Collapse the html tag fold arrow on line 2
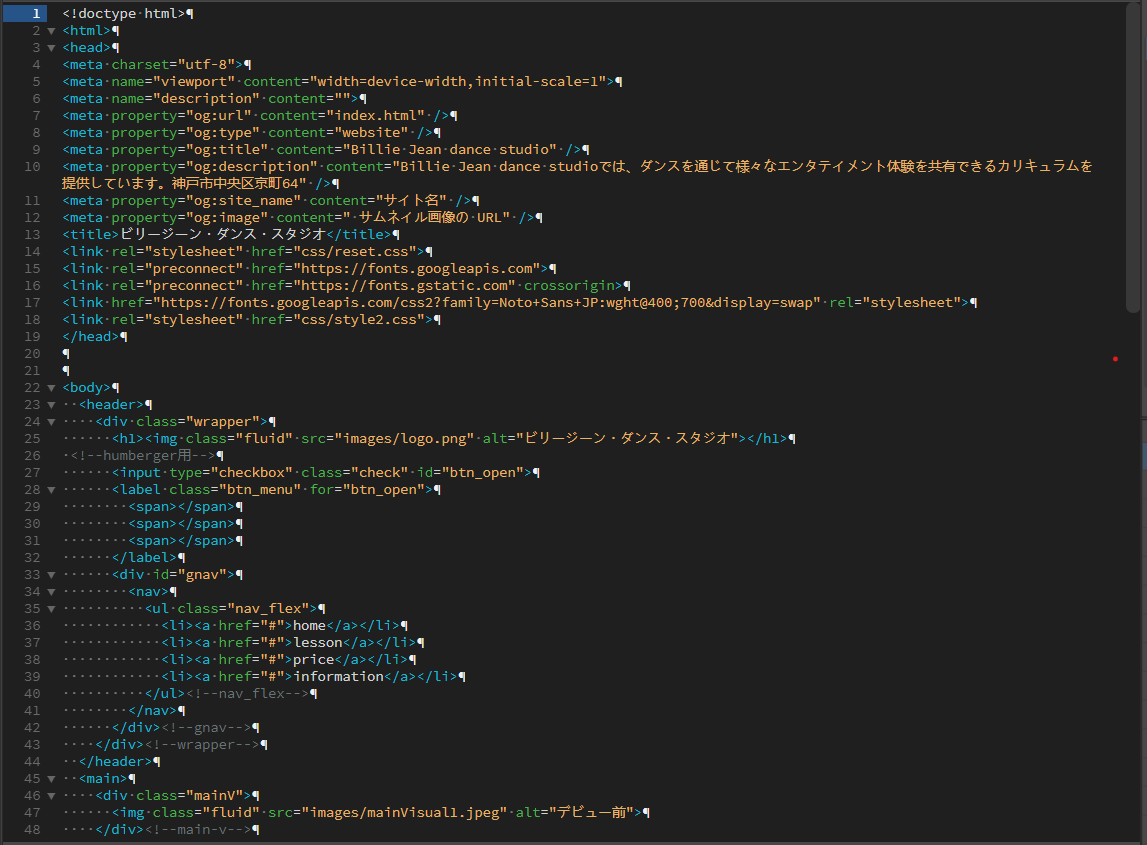This screenshot has width=1147, height=845. click(51, 31)
